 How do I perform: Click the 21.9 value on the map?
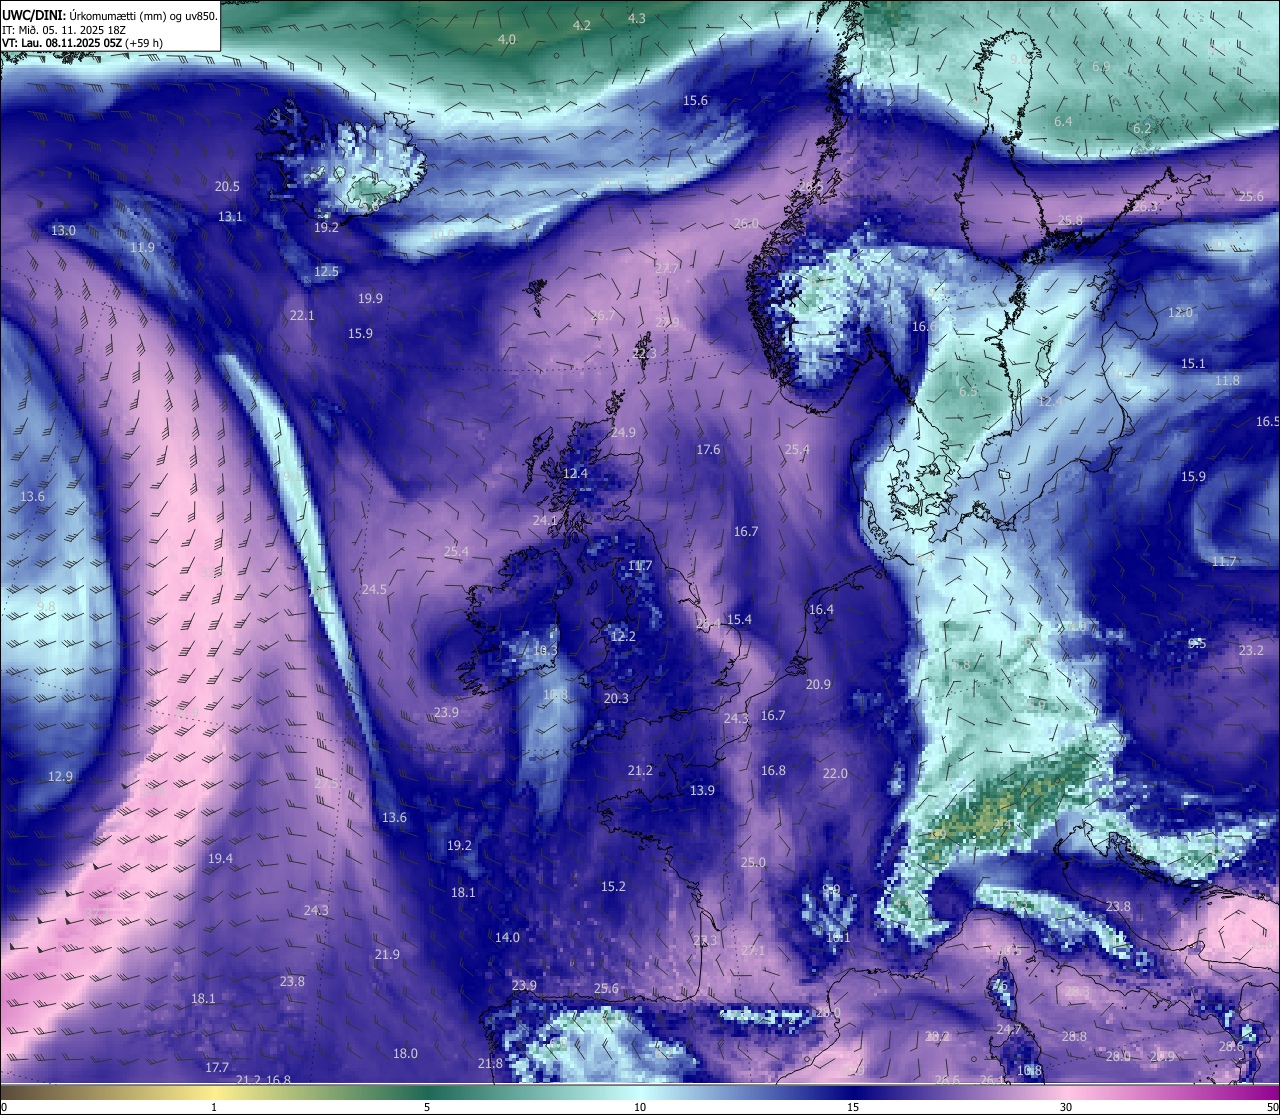pos(387,955)
